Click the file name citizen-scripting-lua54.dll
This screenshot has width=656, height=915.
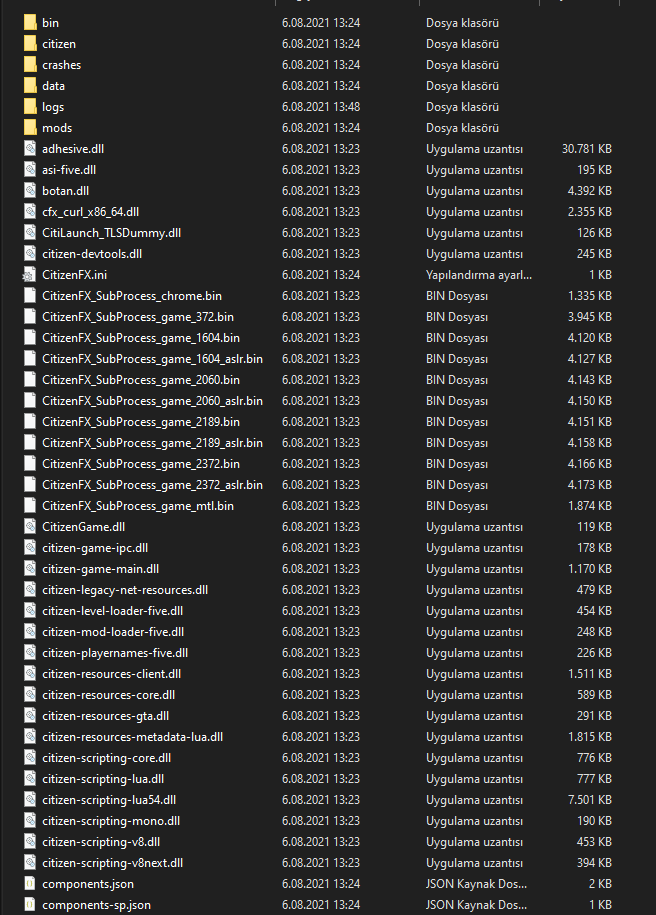pyautogui.click(x=109, y=800)
